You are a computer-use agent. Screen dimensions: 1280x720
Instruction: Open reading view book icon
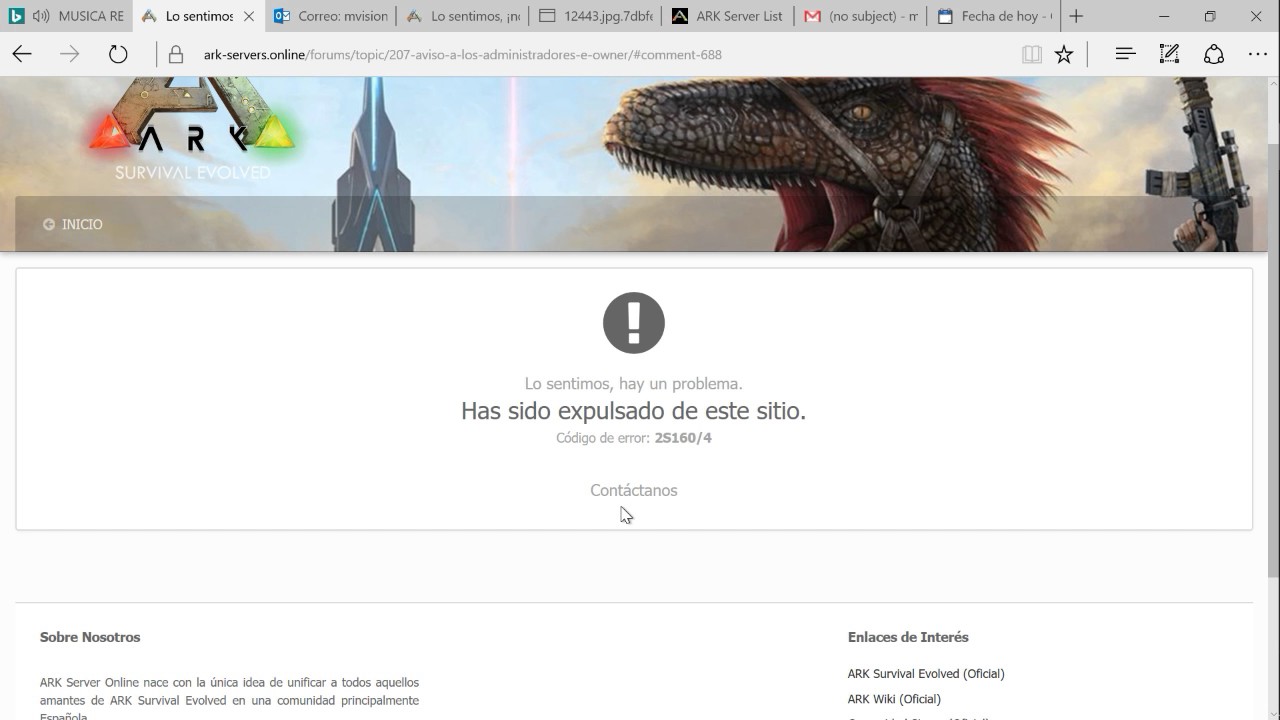point(1032,55)
